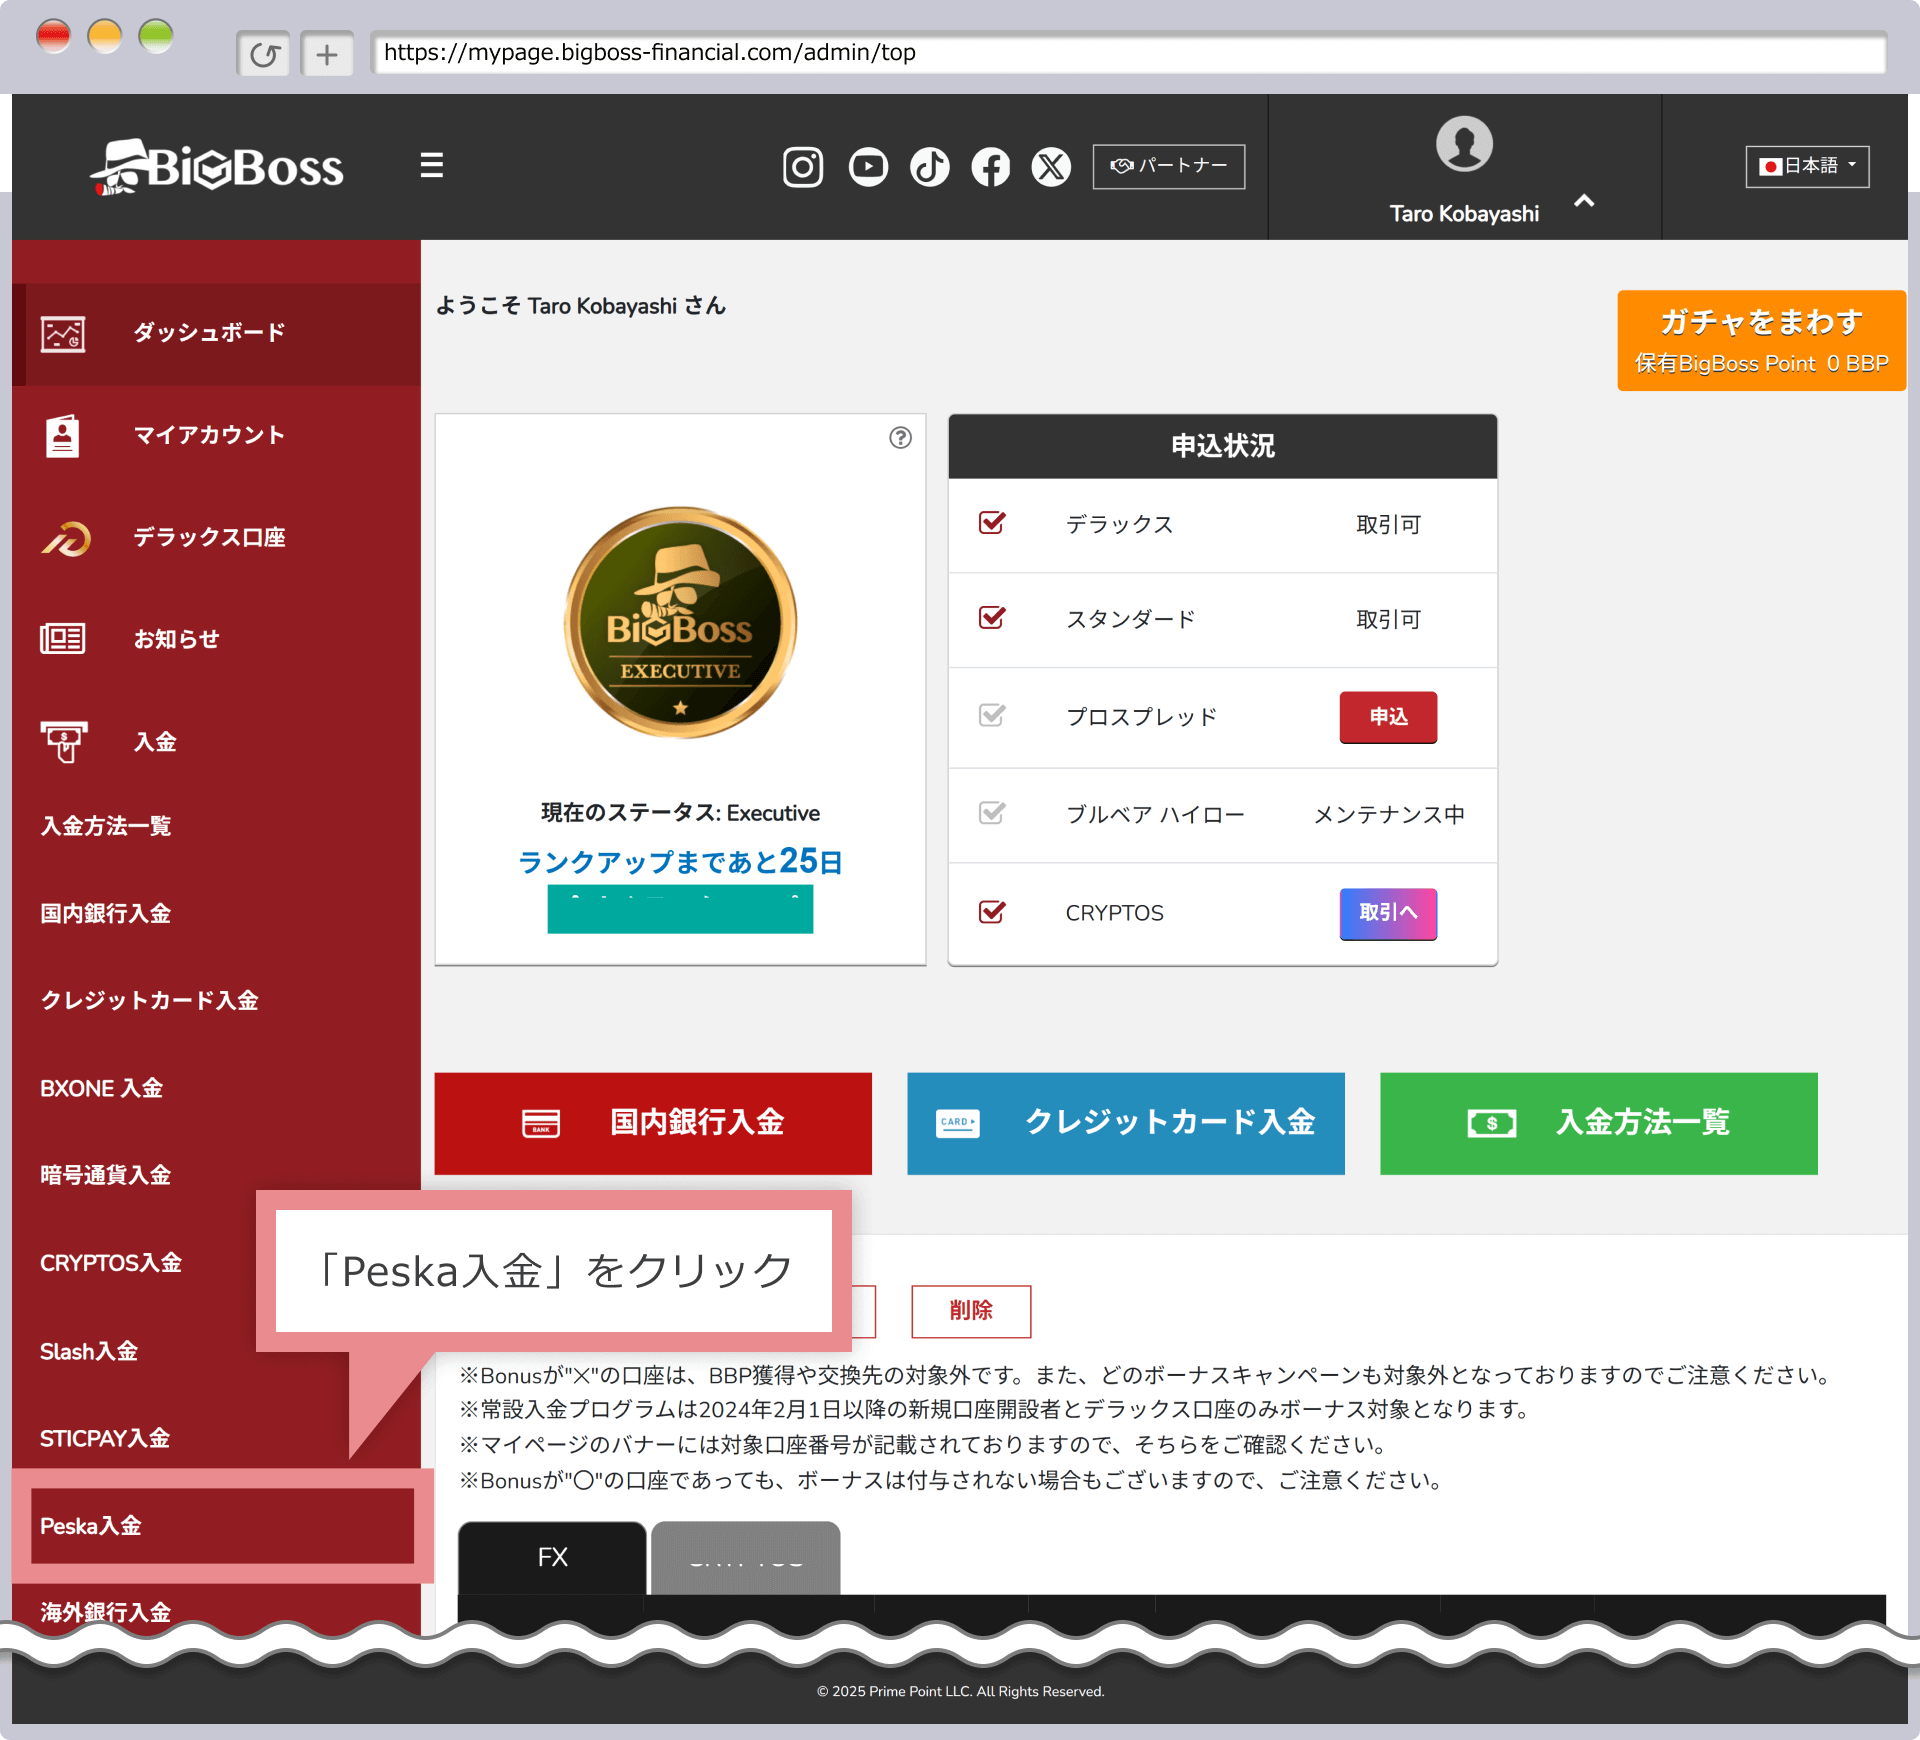Screen dimensions: 1920x1740
Task: Open the 日本語 language dropdown
Action: click(x=1807, y=166)
